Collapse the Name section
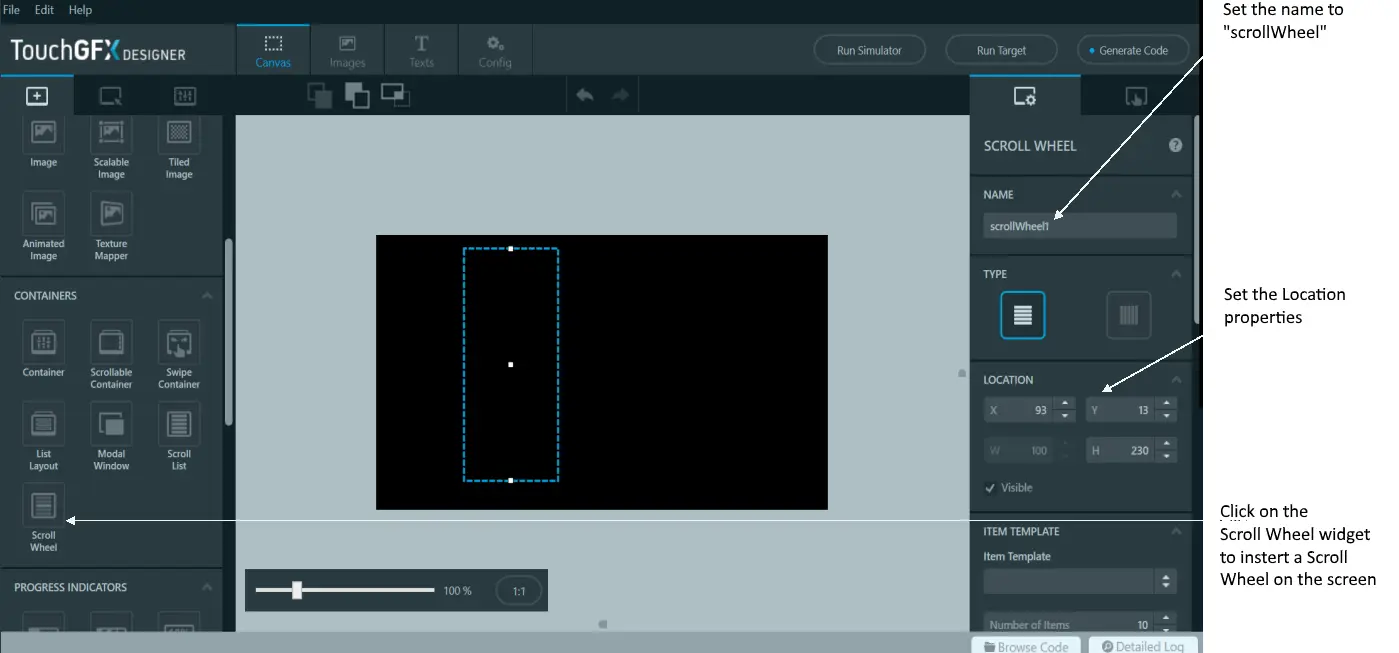 click(x=1176, y=195)
